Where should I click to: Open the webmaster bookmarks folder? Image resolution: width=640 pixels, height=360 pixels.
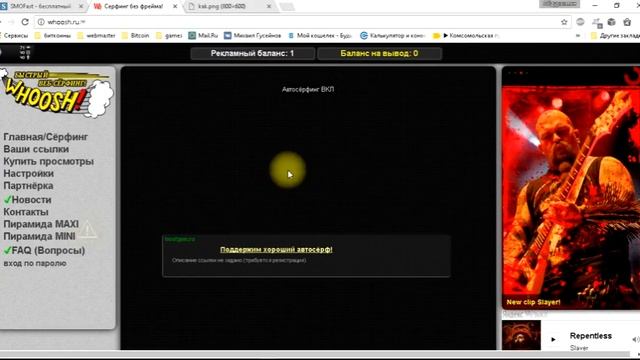coord(97,36)
